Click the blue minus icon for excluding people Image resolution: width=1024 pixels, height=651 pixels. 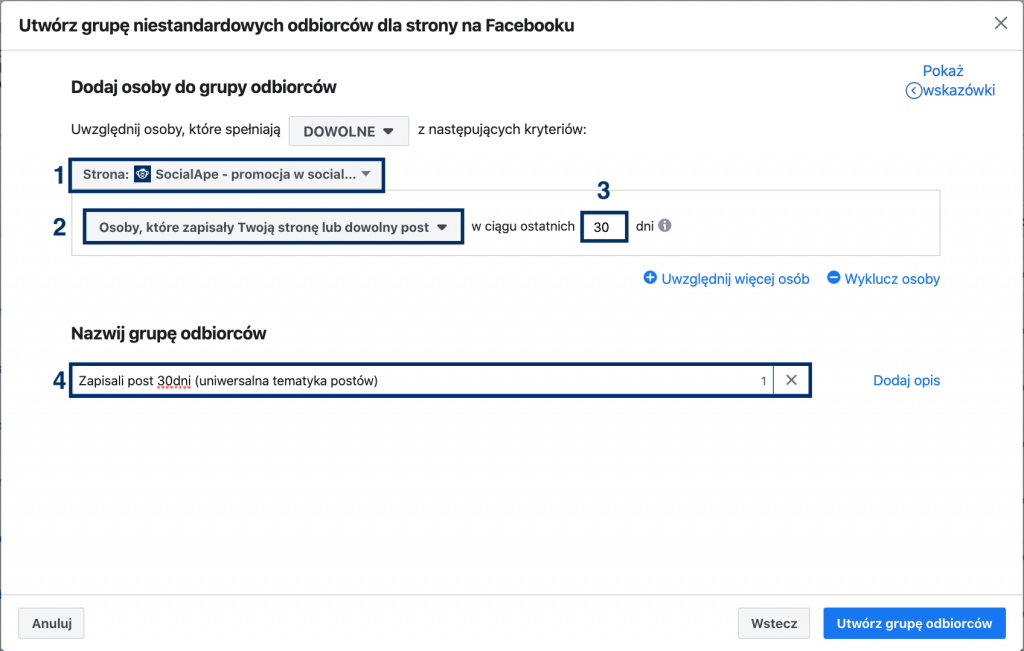[833, 279]
